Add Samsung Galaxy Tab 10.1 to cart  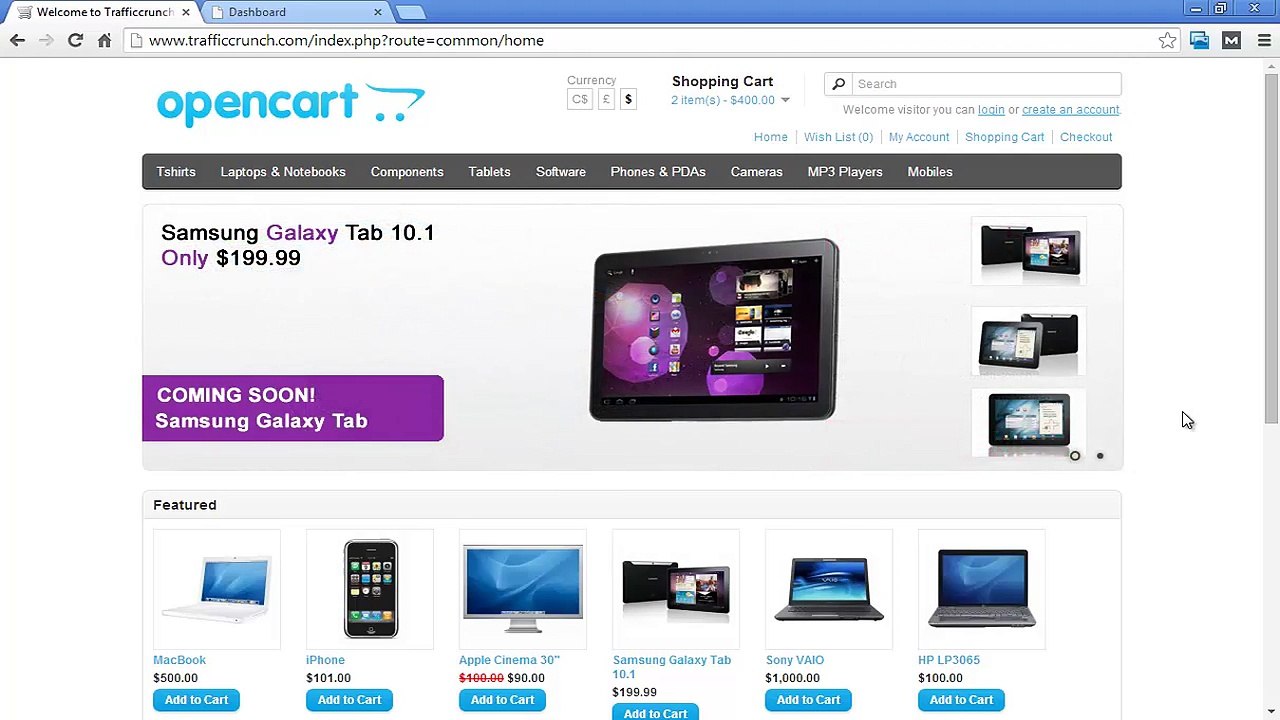coord(655,713)
